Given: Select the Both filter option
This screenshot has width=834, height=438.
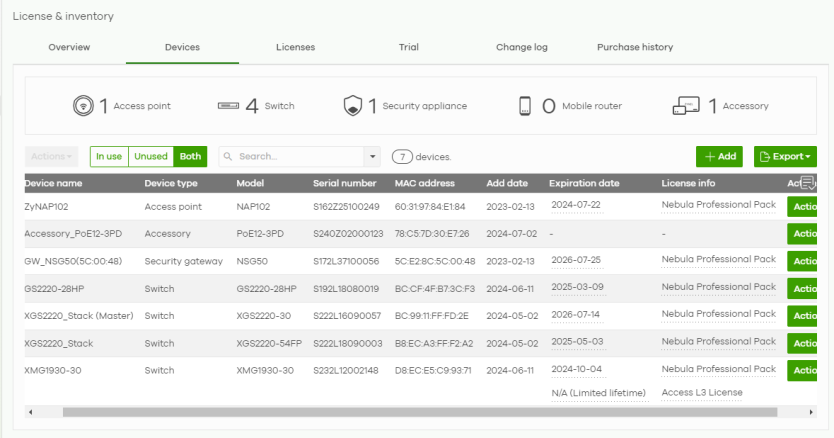Looking at the screenshot, I should [189, 157].
